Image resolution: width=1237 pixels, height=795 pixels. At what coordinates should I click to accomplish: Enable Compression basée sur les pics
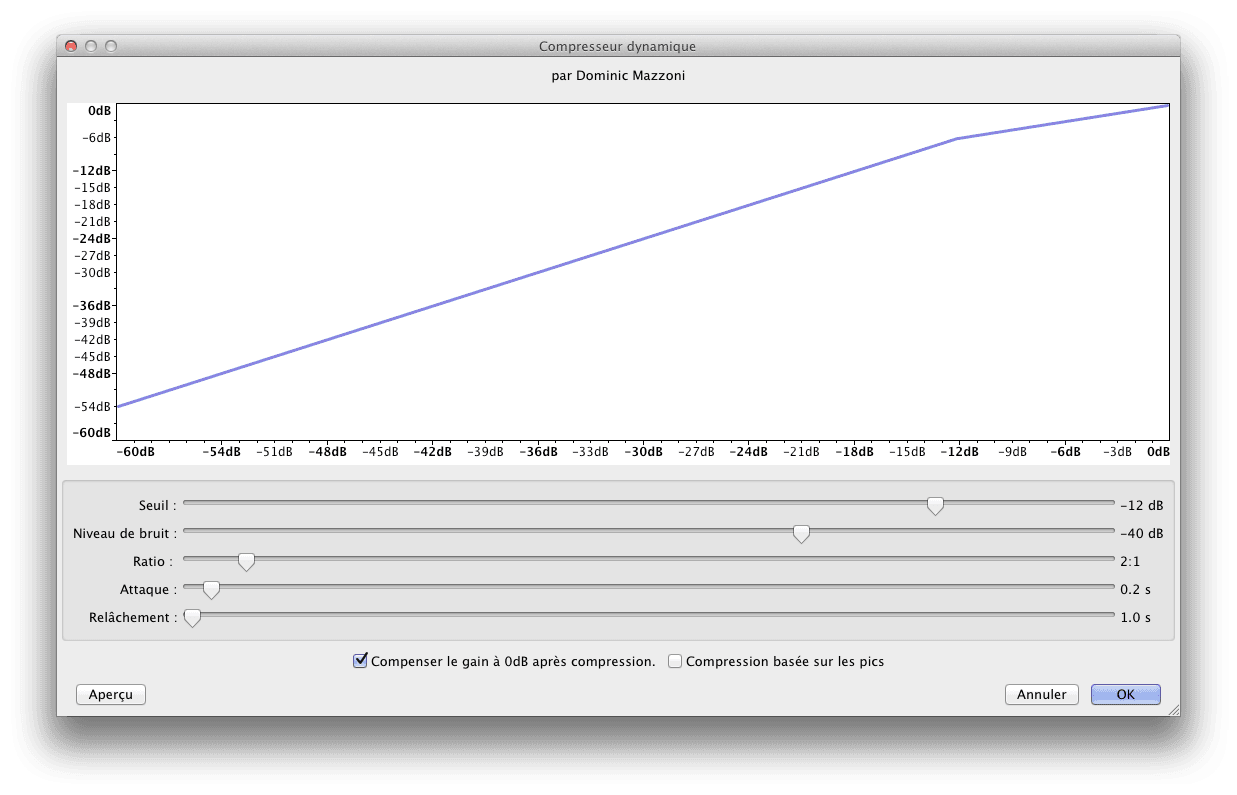(676, 661)
